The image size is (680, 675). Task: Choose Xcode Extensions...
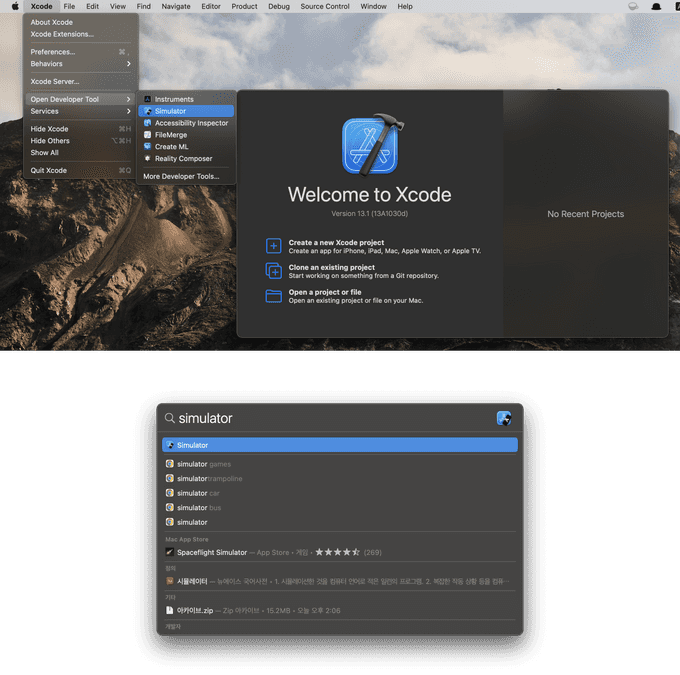[81, 34]
